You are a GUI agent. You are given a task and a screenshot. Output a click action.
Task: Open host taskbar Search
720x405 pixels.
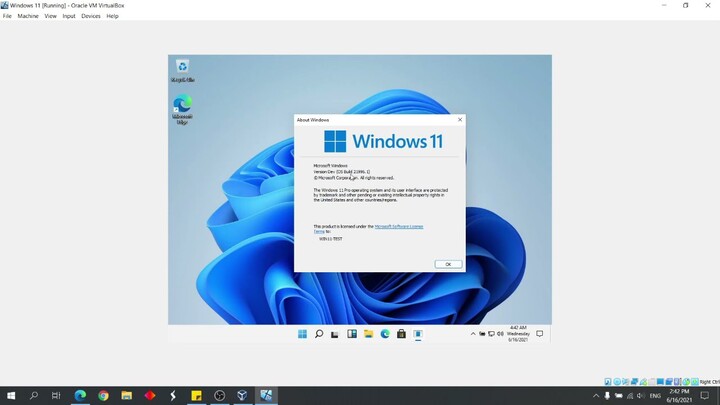34,395
